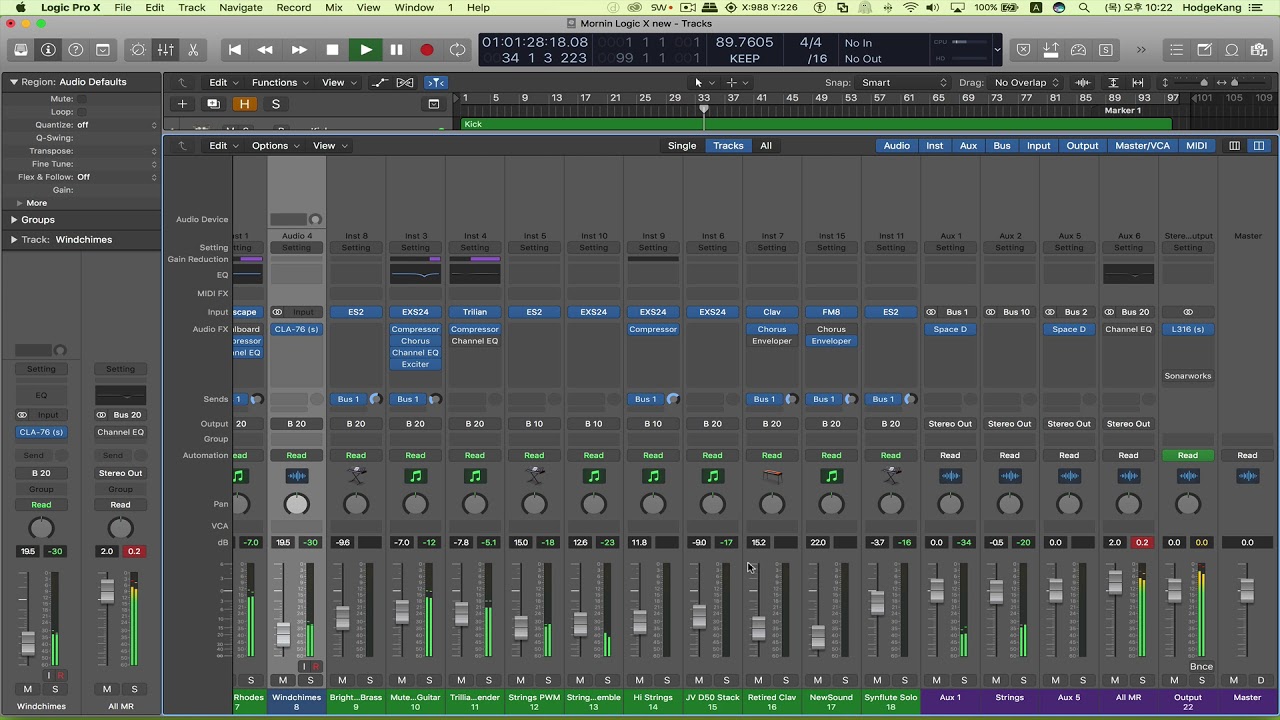The image size is (1280, 720).
Task: Click the green Play button
Action: 365,50
